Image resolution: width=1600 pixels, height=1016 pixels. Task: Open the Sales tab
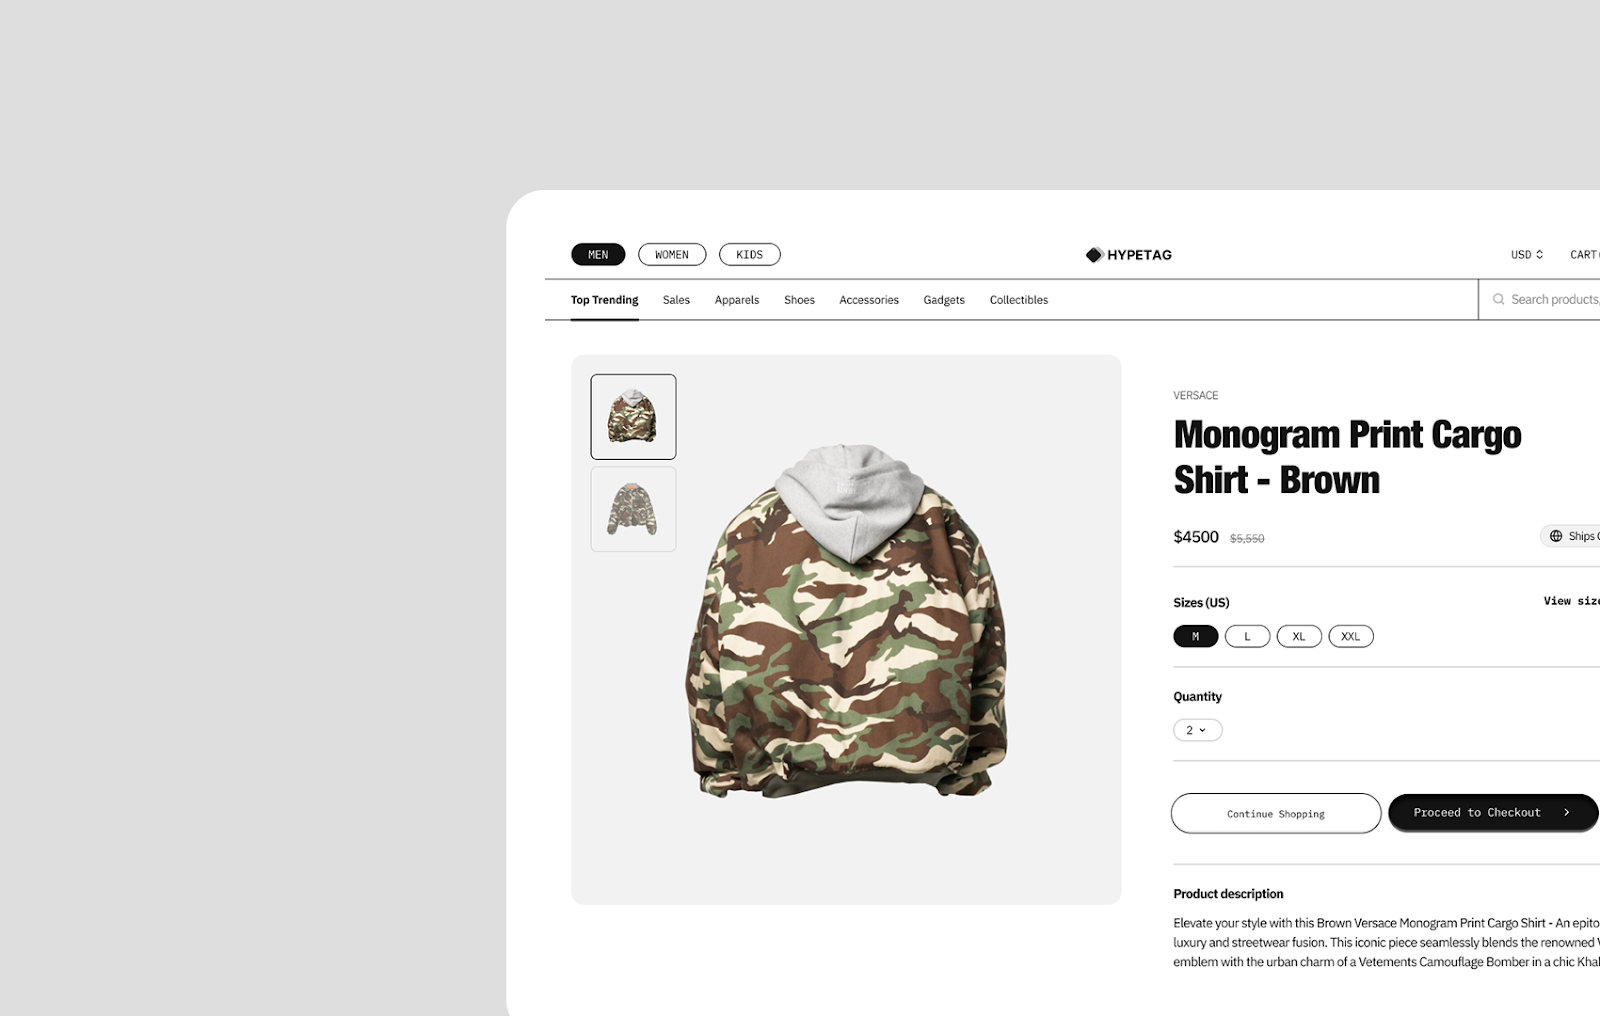click(x=676, y=300)
